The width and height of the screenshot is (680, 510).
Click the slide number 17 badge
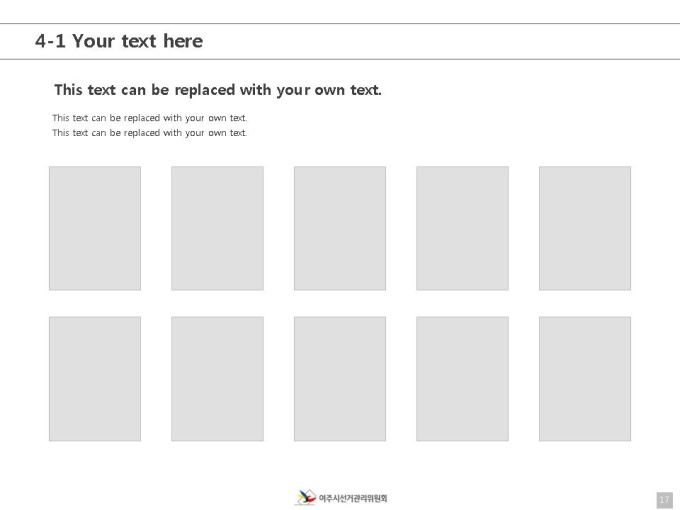(x=664, y=500)
